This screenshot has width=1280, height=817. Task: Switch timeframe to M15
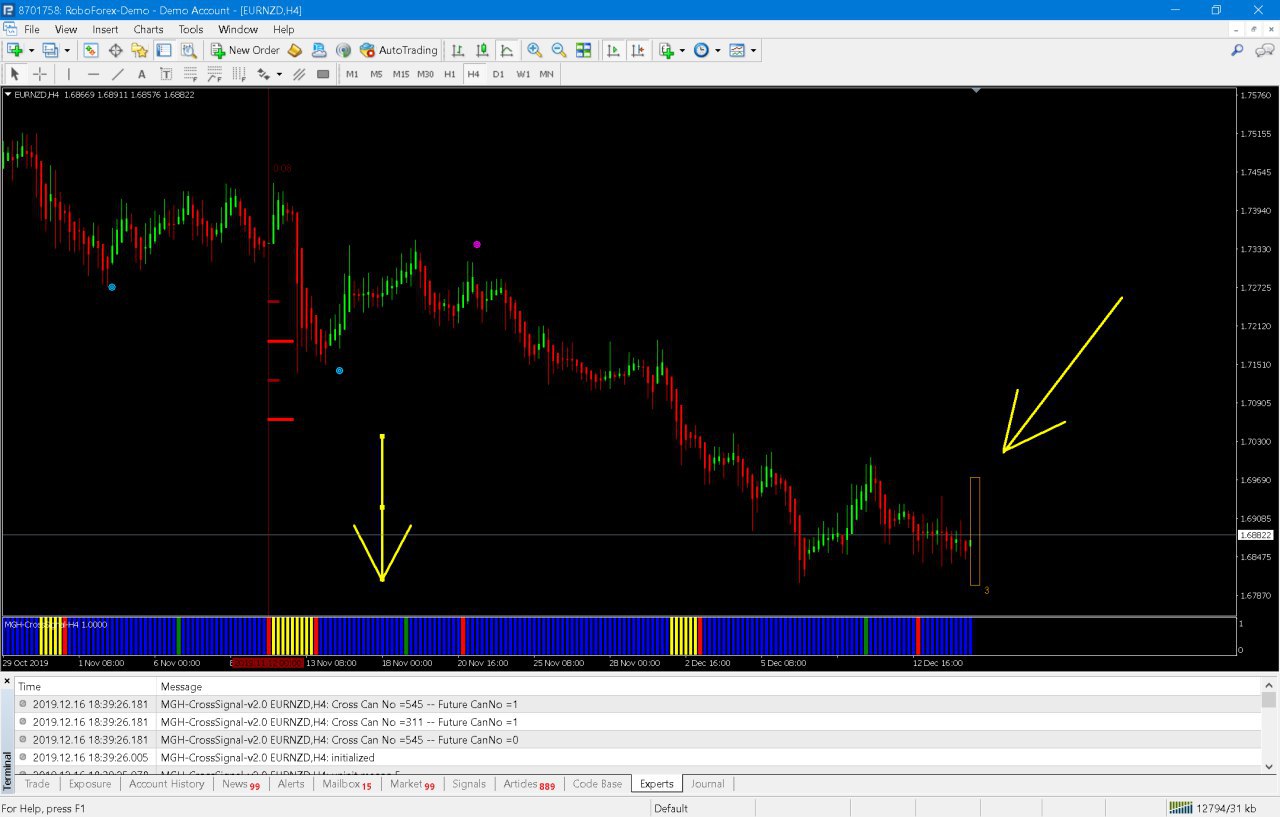point(400,74)
